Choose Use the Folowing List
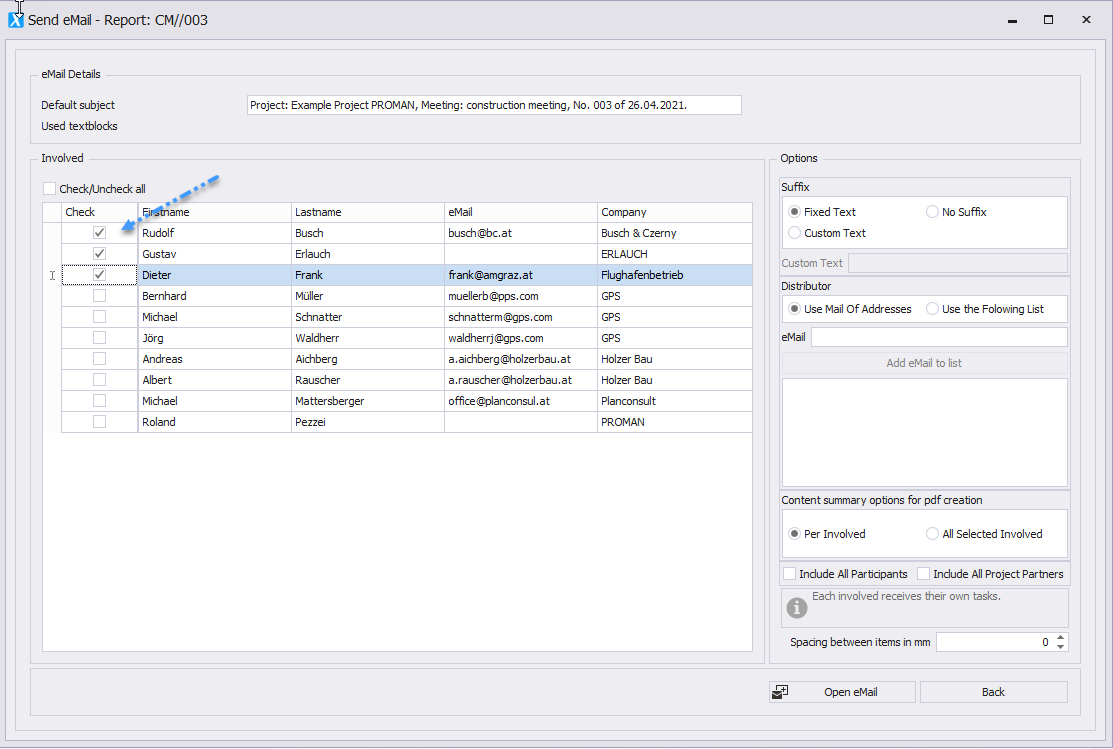The height and width of the screenshot is (749, 1113). (932, 309)
